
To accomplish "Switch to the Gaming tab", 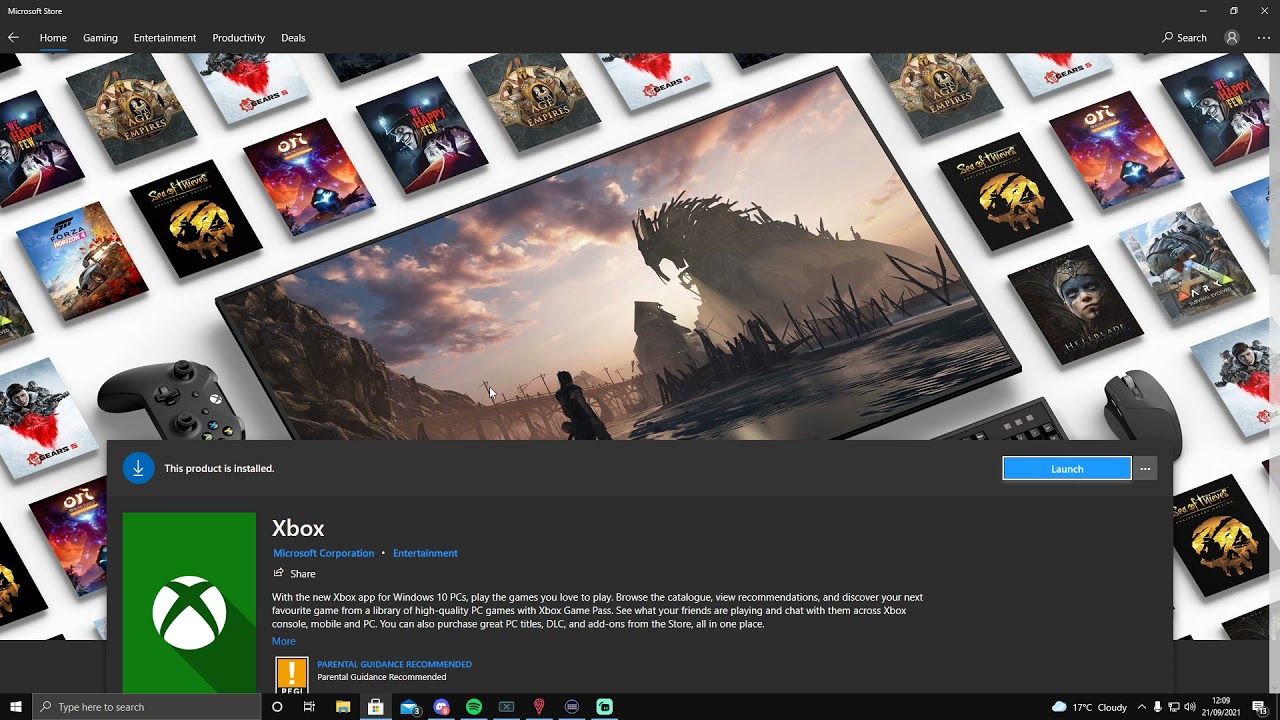I will point(100,38).
